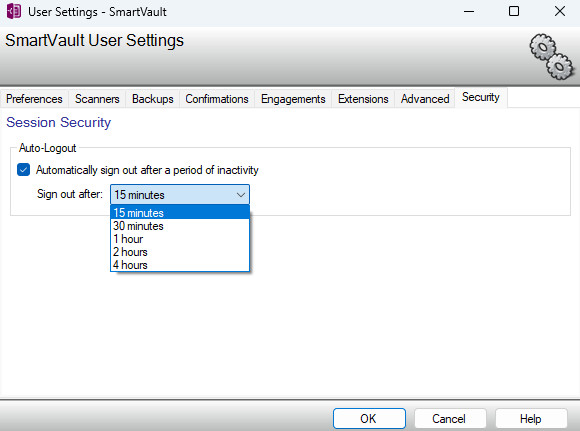
Task: Click the gears settings icon in header
Action: (x=552, y=56)
